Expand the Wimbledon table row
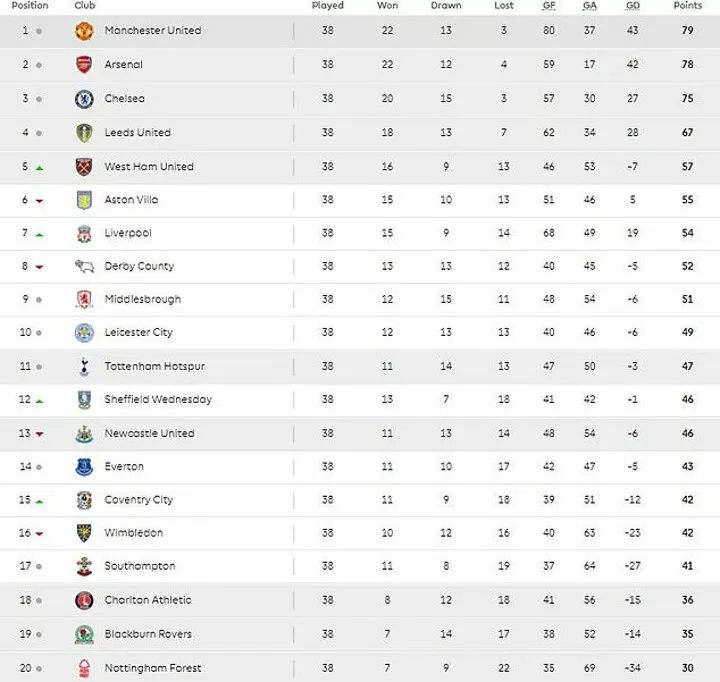 point(360,533)
